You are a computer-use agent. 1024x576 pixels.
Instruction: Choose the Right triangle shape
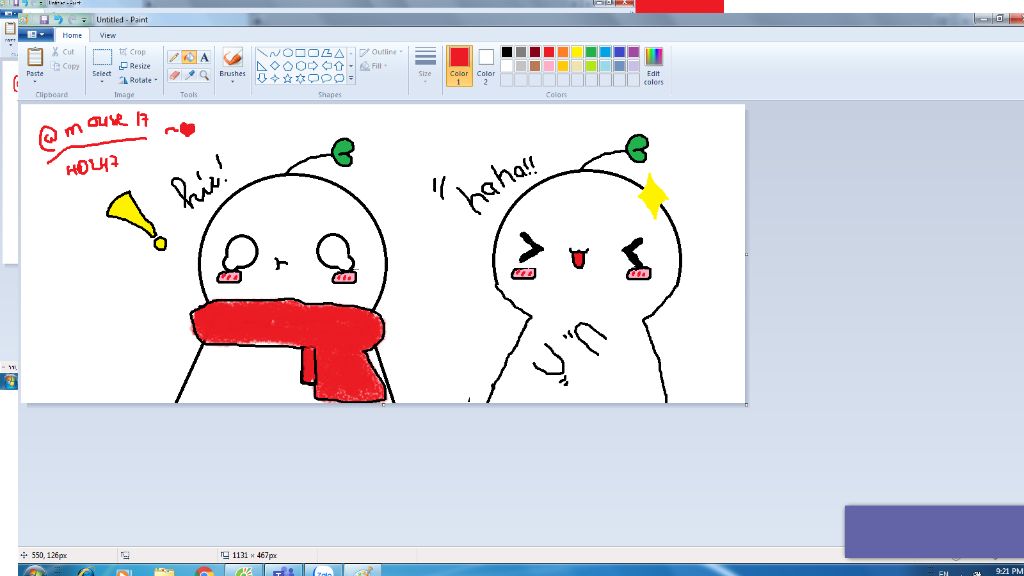(262, 66)
